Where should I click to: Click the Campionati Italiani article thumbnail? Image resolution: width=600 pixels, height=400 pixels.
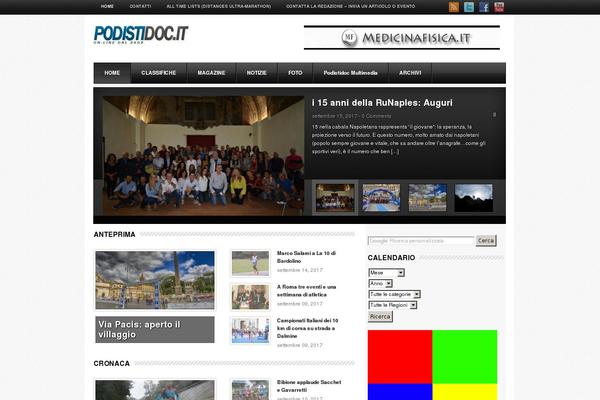pos(250,331)
